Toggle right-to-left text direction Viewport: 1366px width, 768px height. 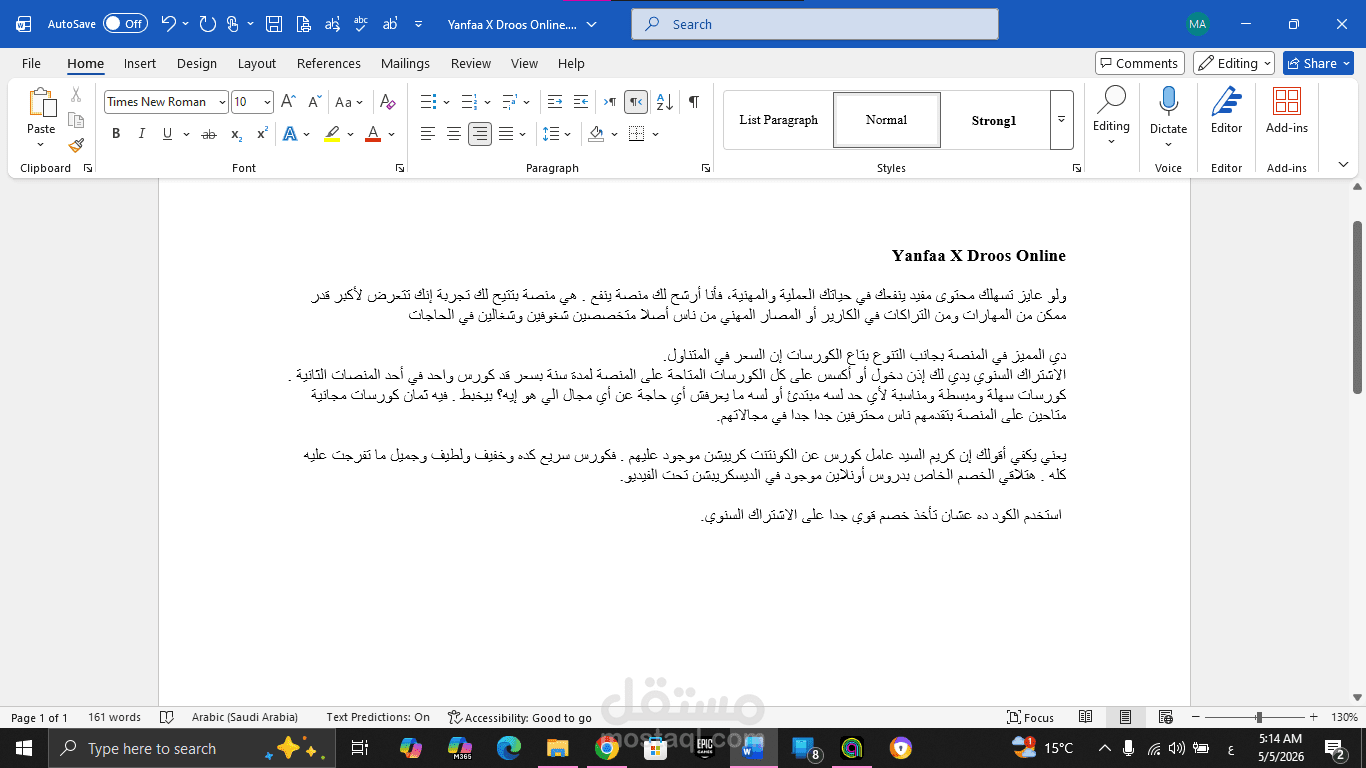click(636, 102)
